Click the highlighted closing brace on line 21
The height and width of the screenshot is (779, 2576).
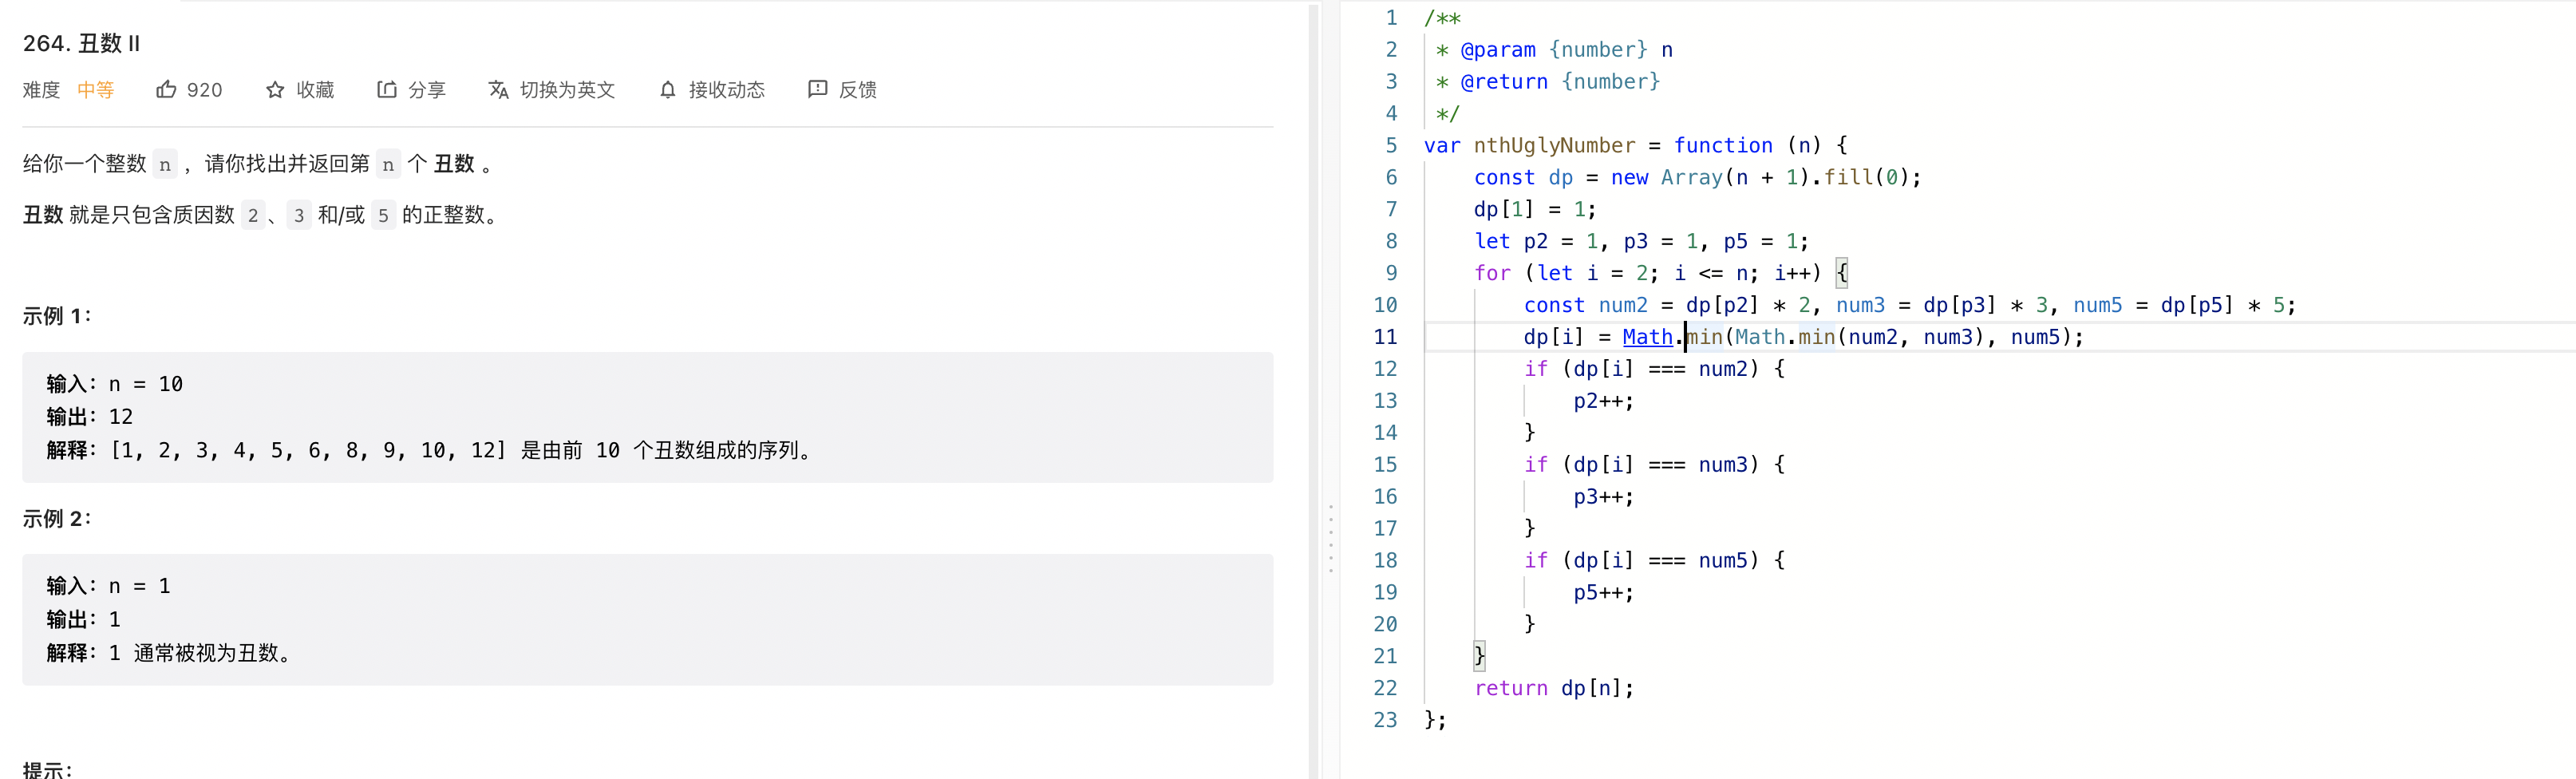pyautogui.click(x=1479, y=656)
